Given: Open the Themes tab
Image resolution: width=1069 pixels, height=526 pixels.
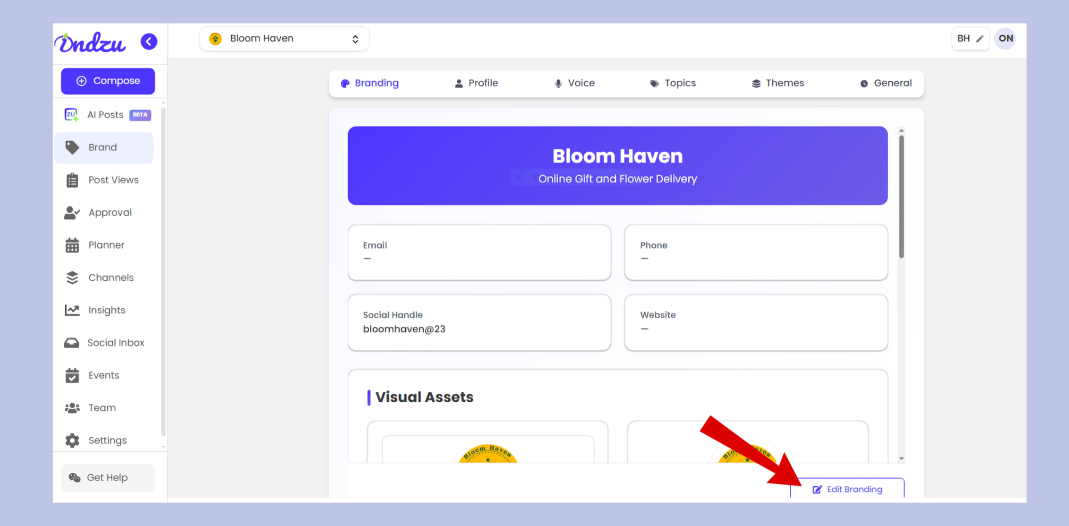Looking at the screenshot, I should (777, 83).
